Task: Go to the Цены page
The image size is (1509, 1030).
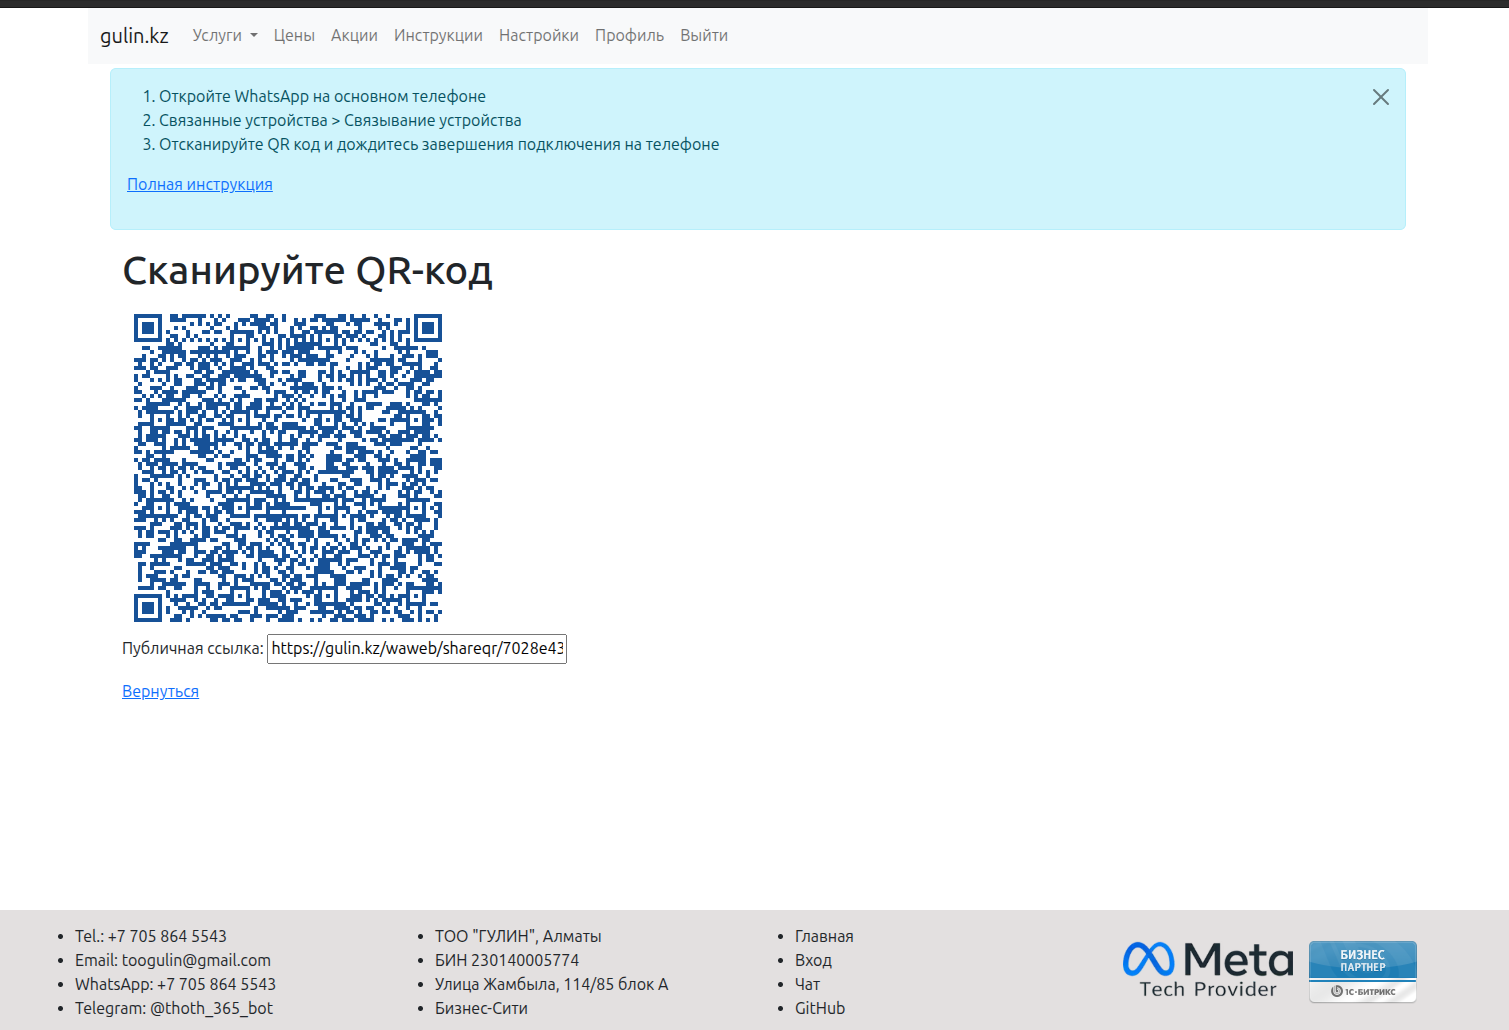Action: tap(294, 36)
